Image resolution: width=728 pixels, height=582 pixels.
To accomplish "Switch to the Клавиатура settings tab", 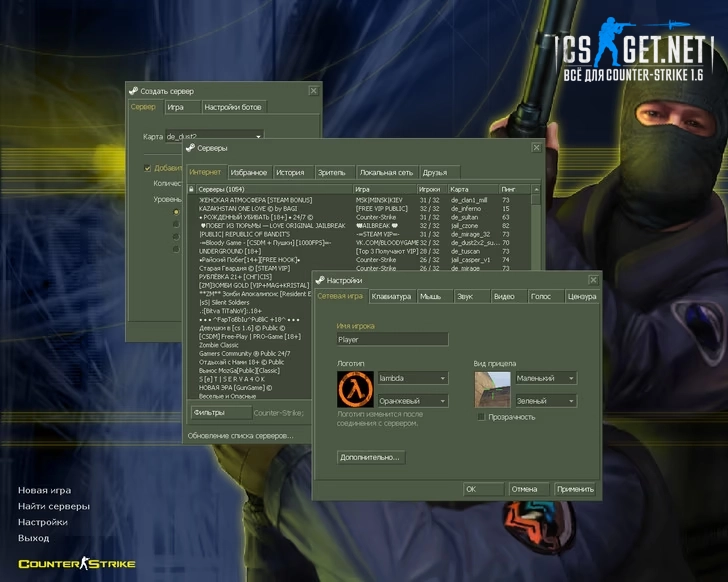I will tap(390, 297).
